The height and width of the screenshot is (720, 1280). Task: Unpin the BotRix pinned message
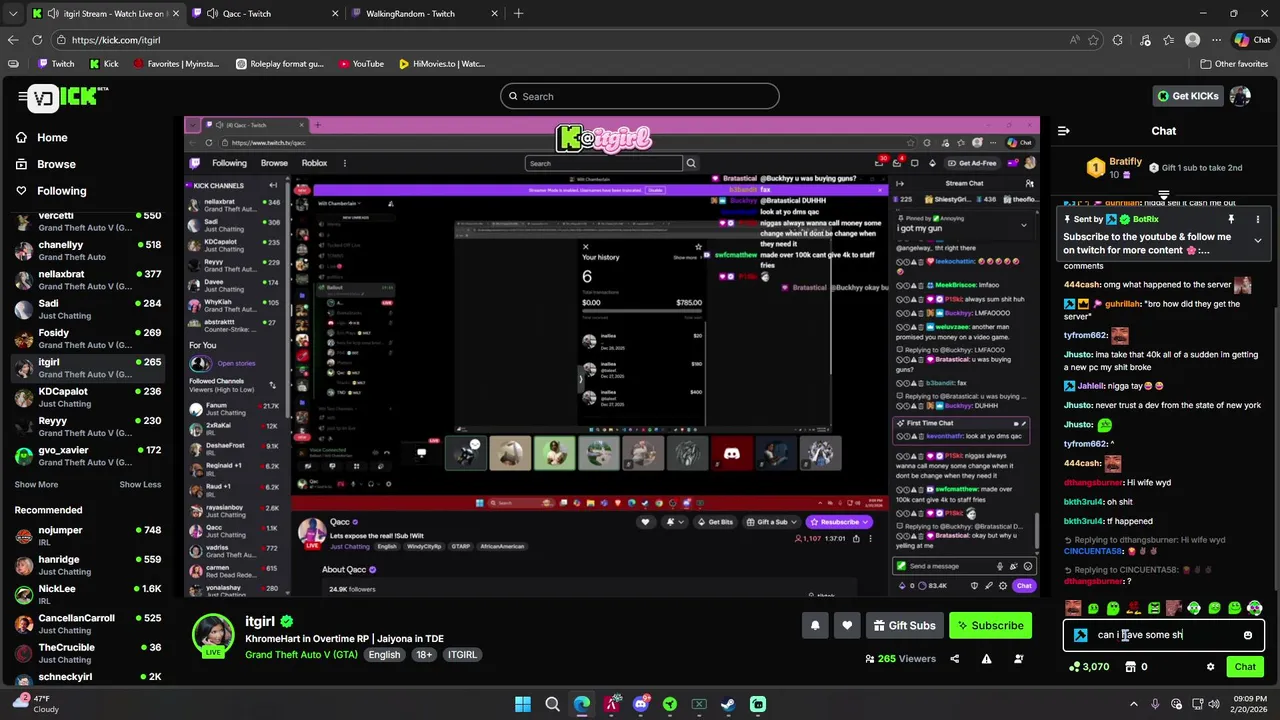point(1231,219)
